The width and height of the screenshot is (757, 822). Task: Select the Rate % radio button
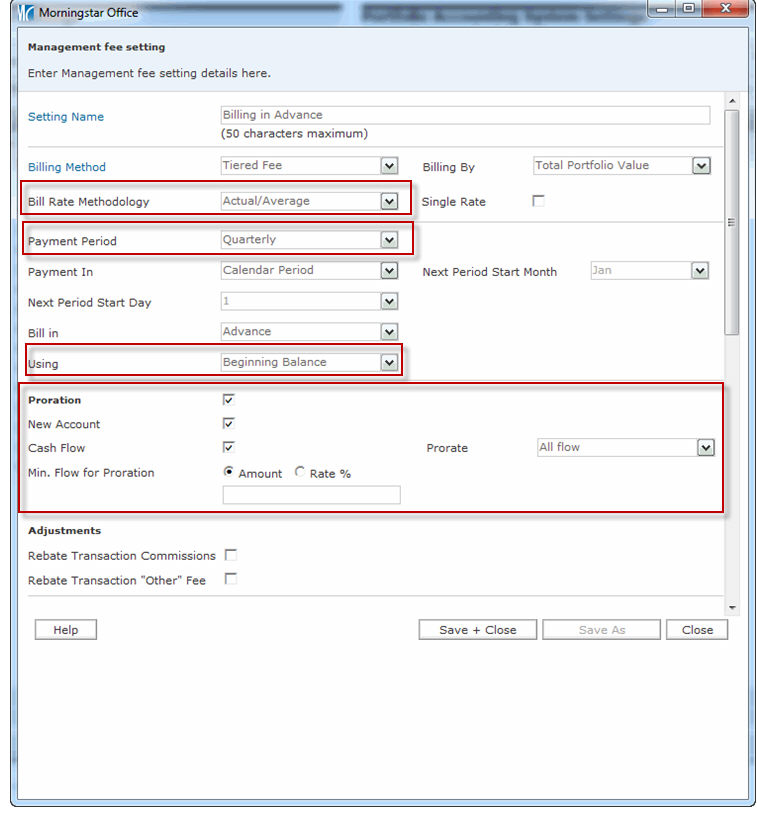coord(300,472)
